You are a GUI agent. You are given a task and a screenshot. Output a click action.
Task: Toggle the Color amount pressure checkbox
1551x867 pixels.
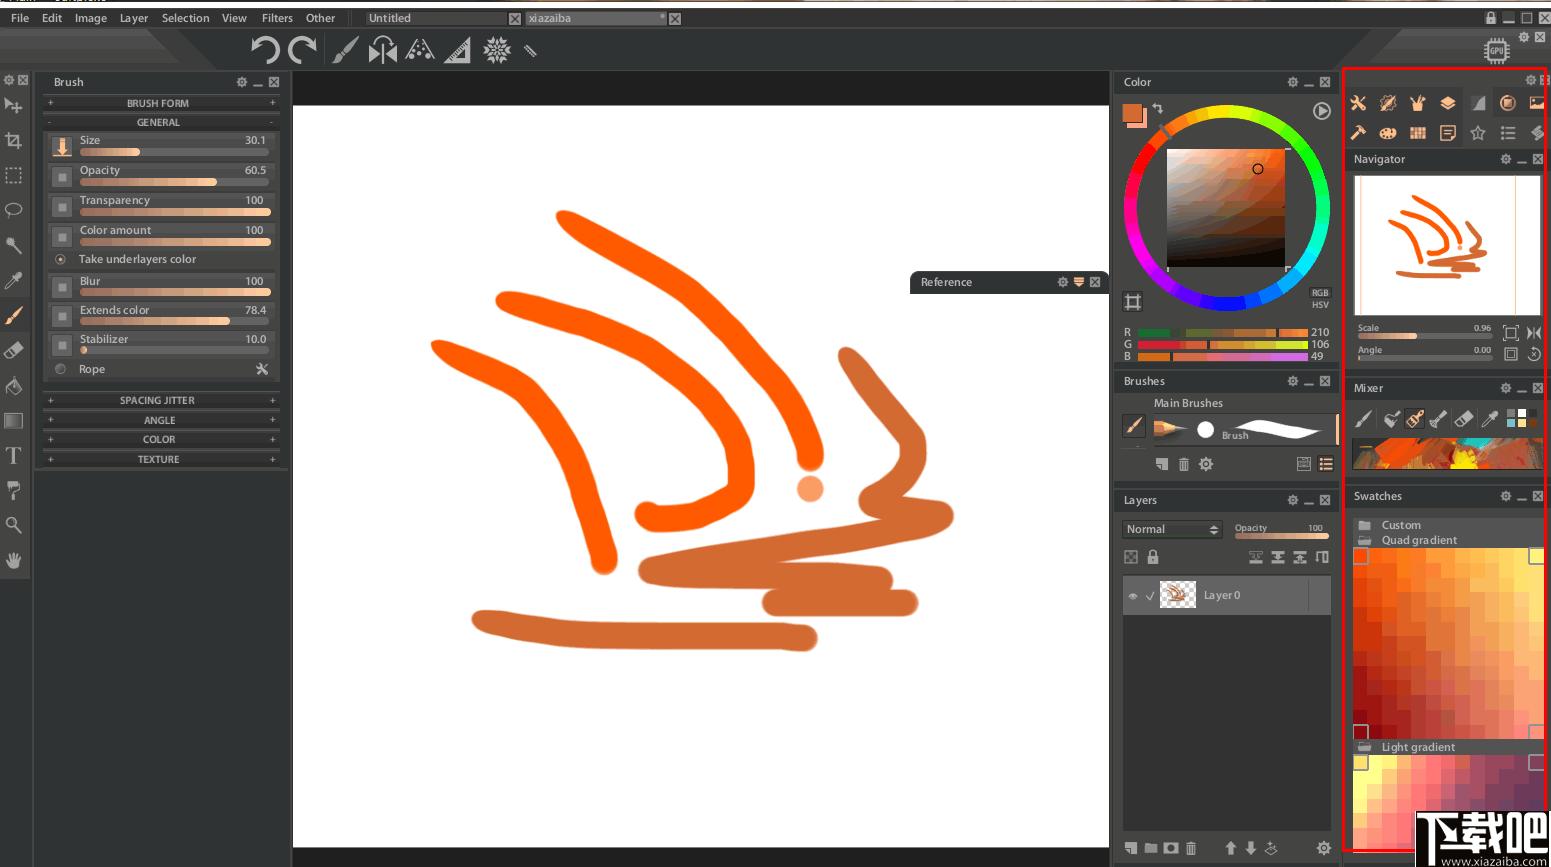pyautogui.click(x=62, y=237)
